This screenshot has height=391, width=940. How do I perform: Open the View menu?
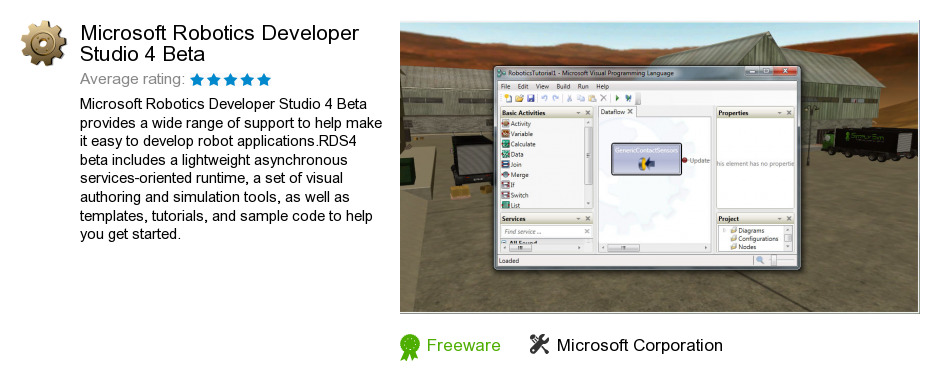[543, 86]
